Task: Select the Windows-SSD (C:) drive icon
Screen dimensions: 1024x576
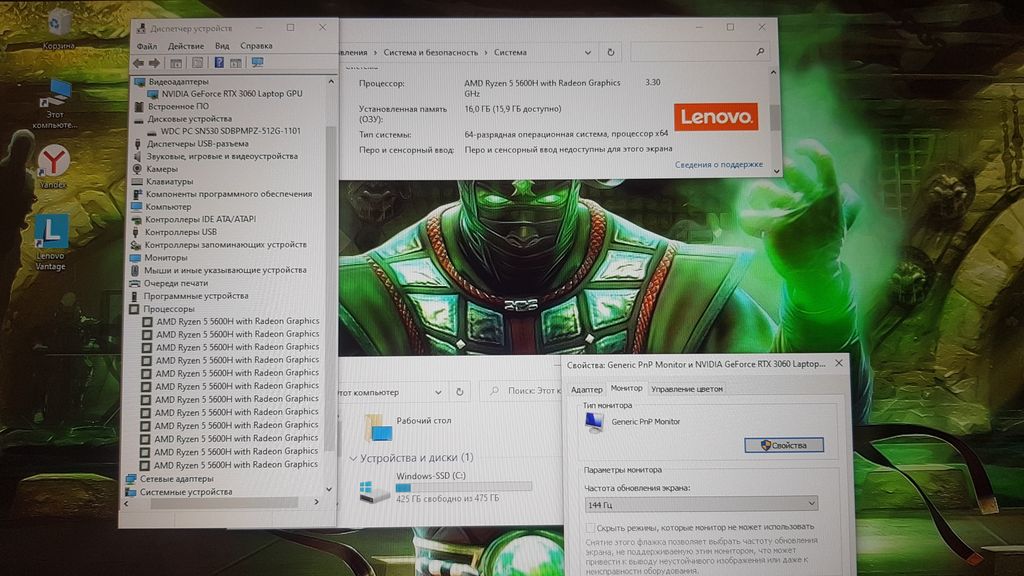Action: click(x=368, y=491)
